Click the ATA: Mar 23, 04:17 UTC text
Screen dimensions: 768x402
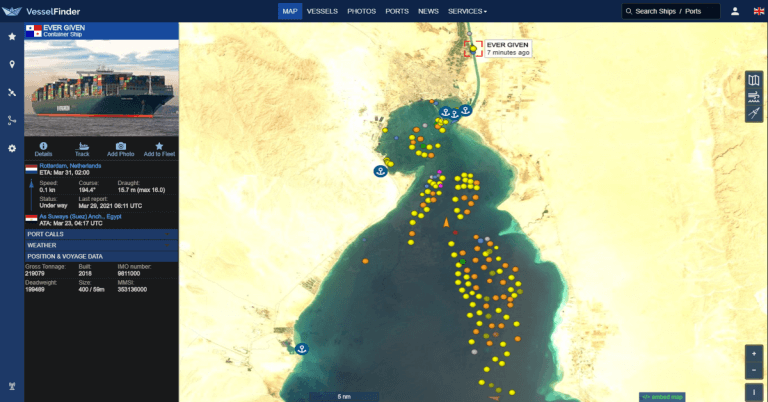pos(71,223)
